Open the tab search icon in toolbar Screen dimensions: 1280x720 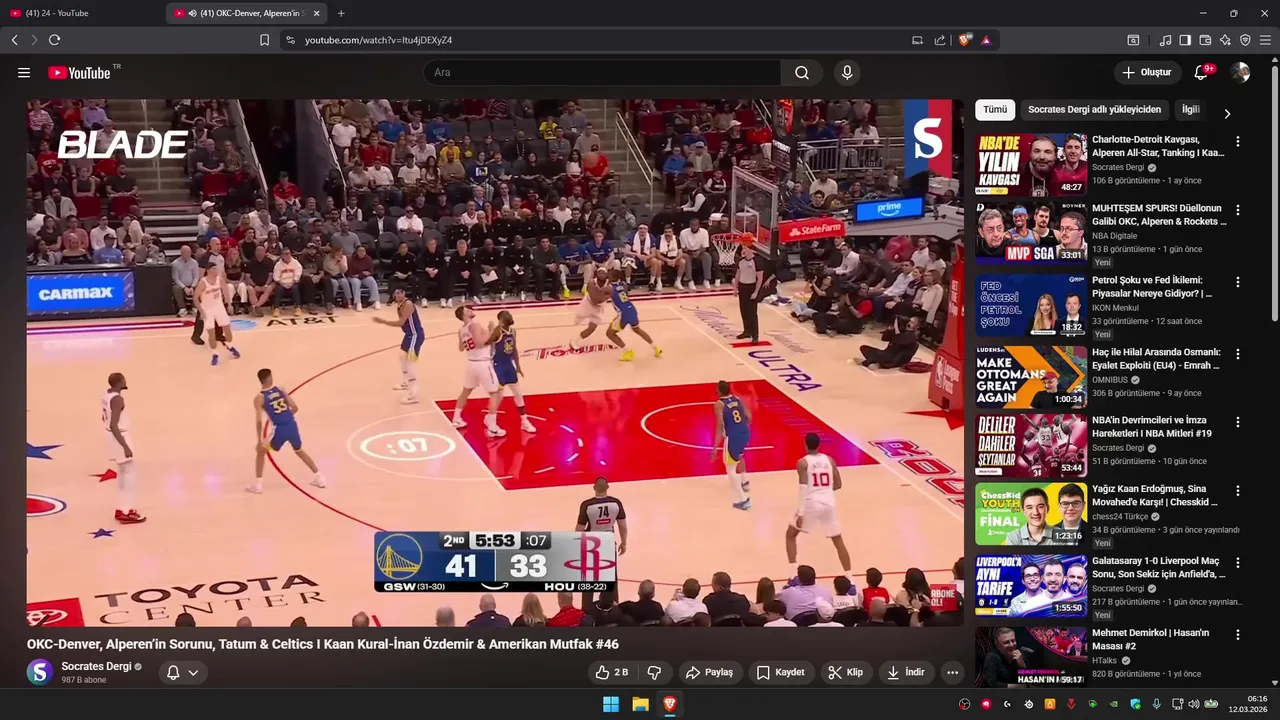point(1133,40)
